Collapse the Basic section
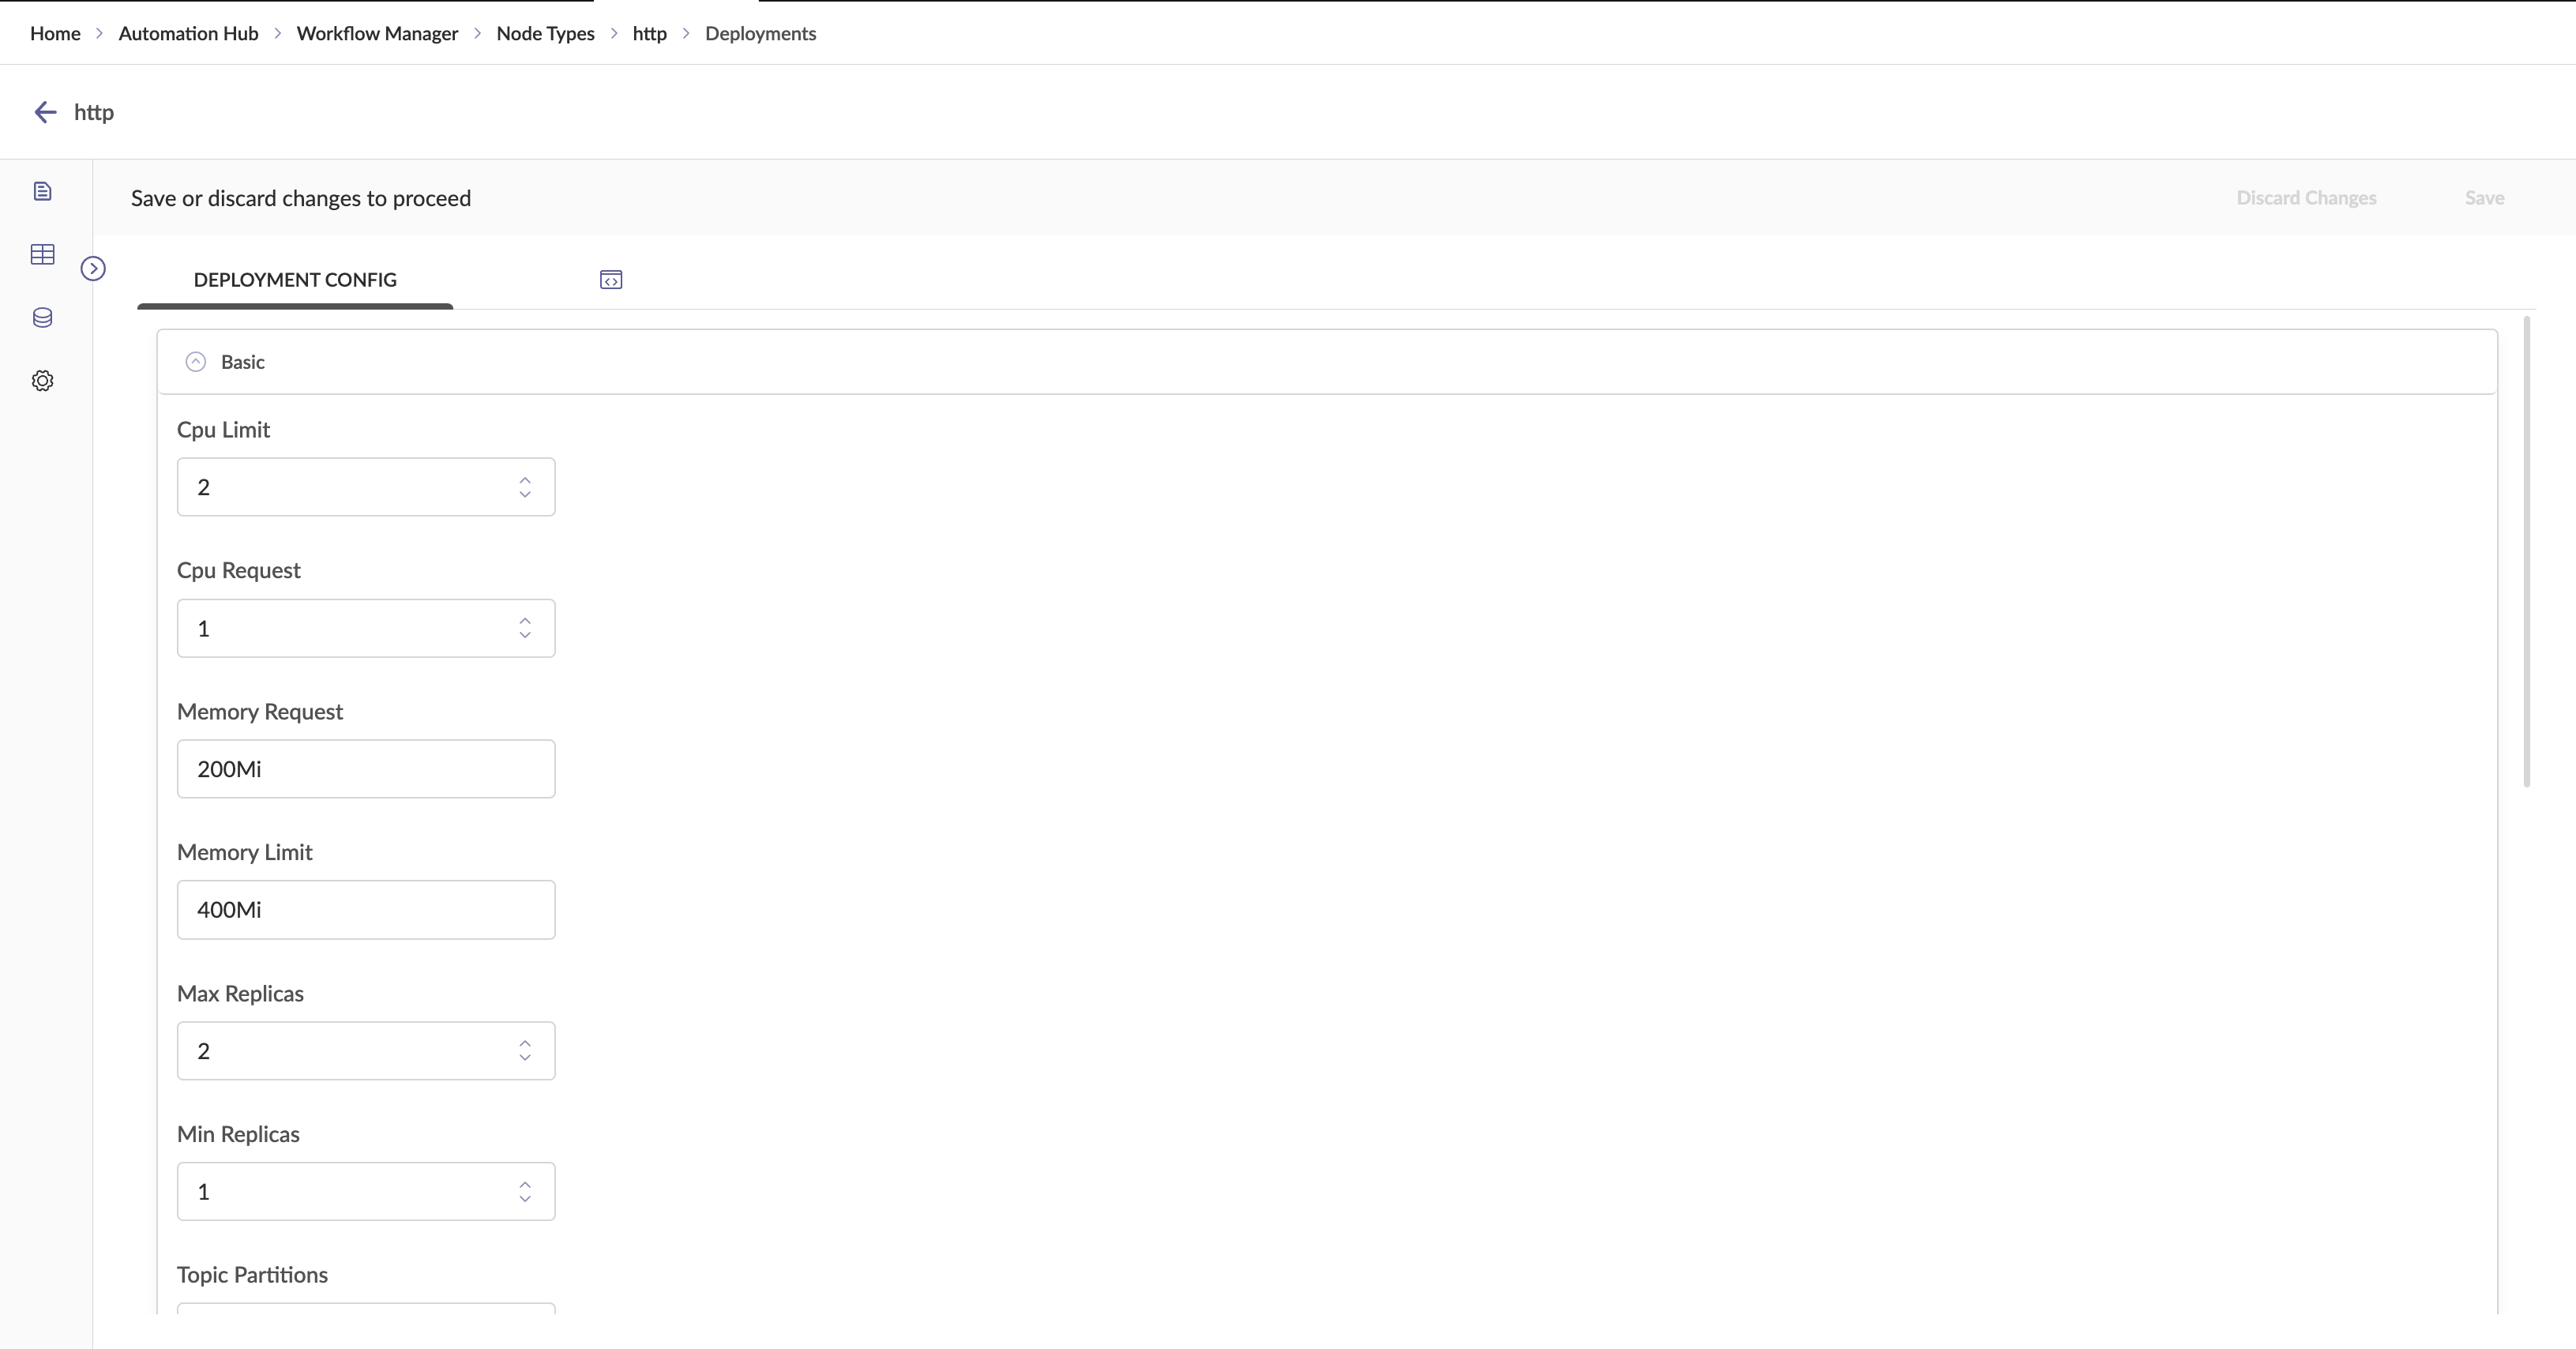 click(196, 362)
